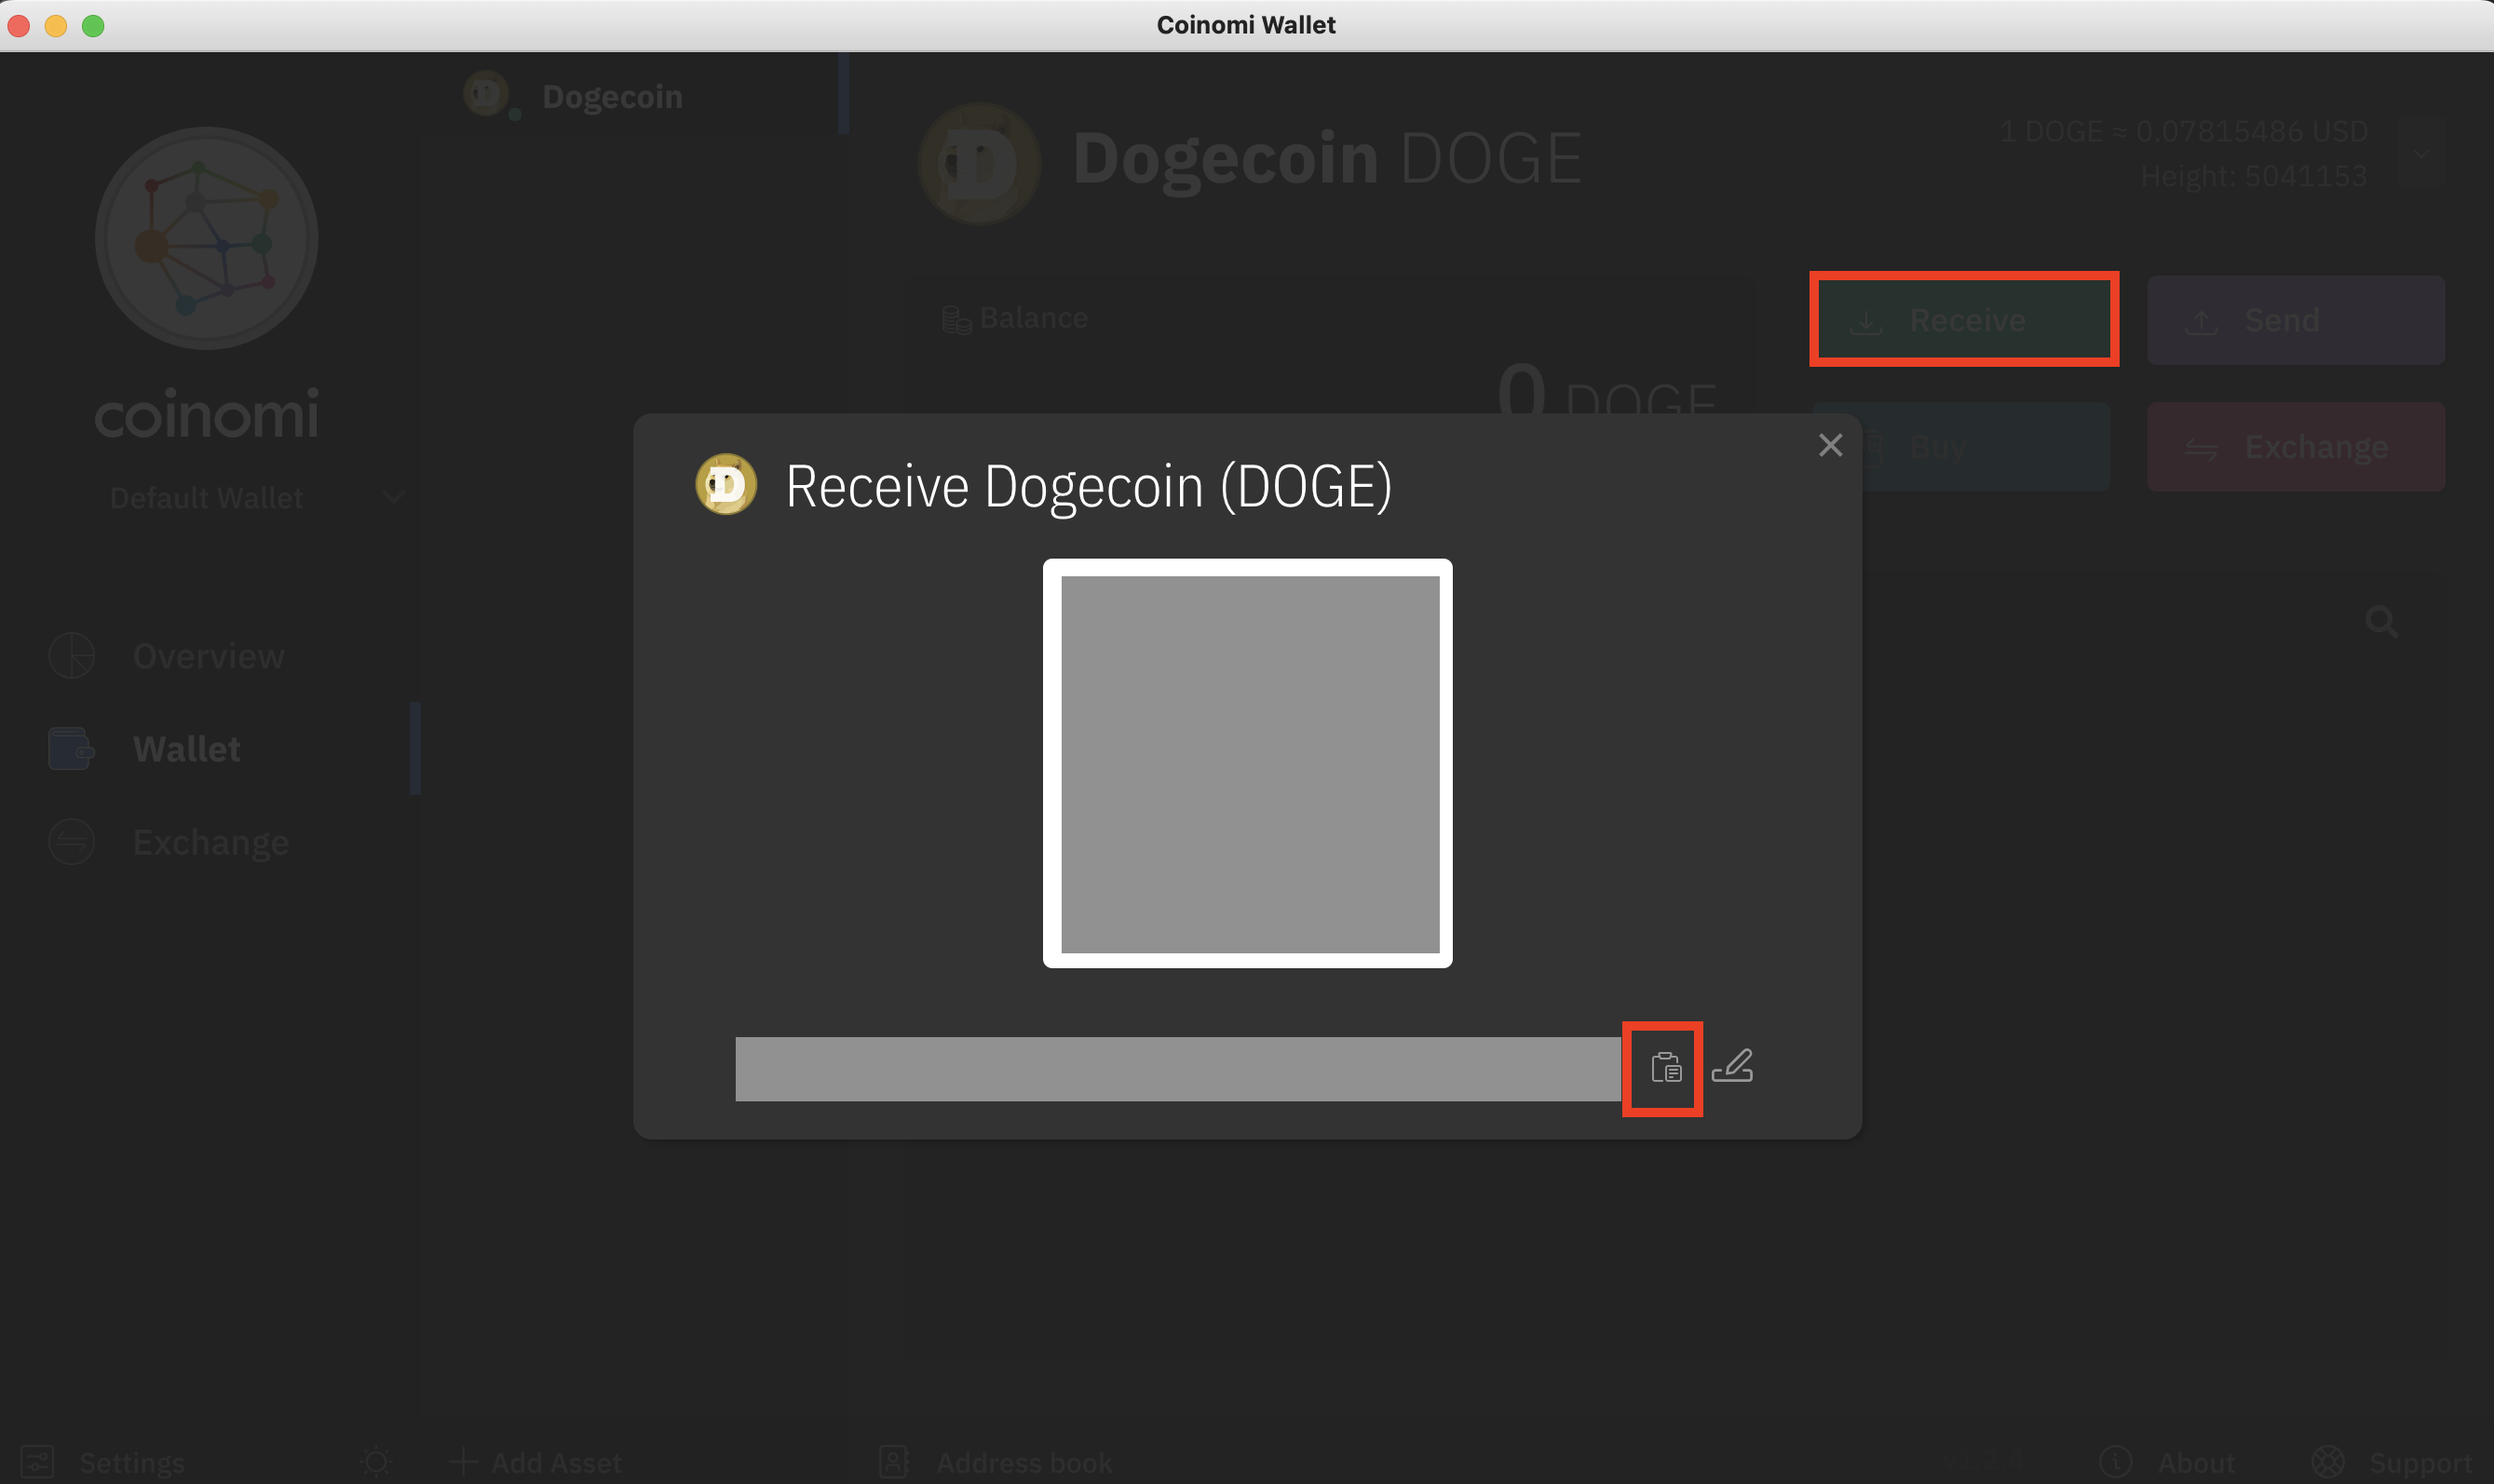
Task: Toggle the light/dark theme sun icon
Action: (376, 1462)
